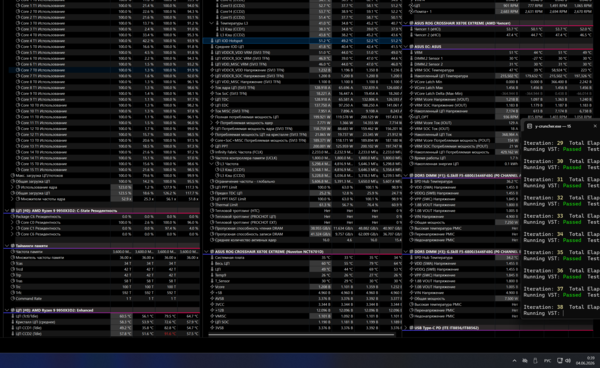Click the bolt icon beside ЦП PPT
Screen dimensions: 600x368
pos(212,146)
